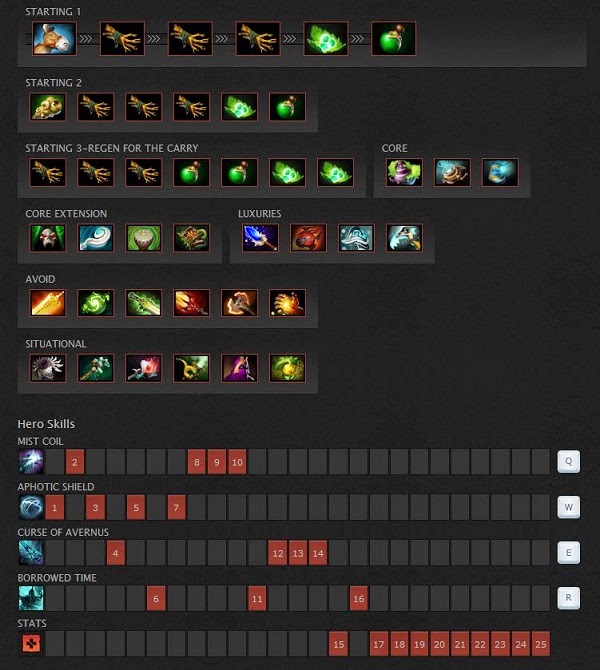600x670 pixels.
Task: Select the Curse of Avernus skill icon
Action: tap(31, 552)
